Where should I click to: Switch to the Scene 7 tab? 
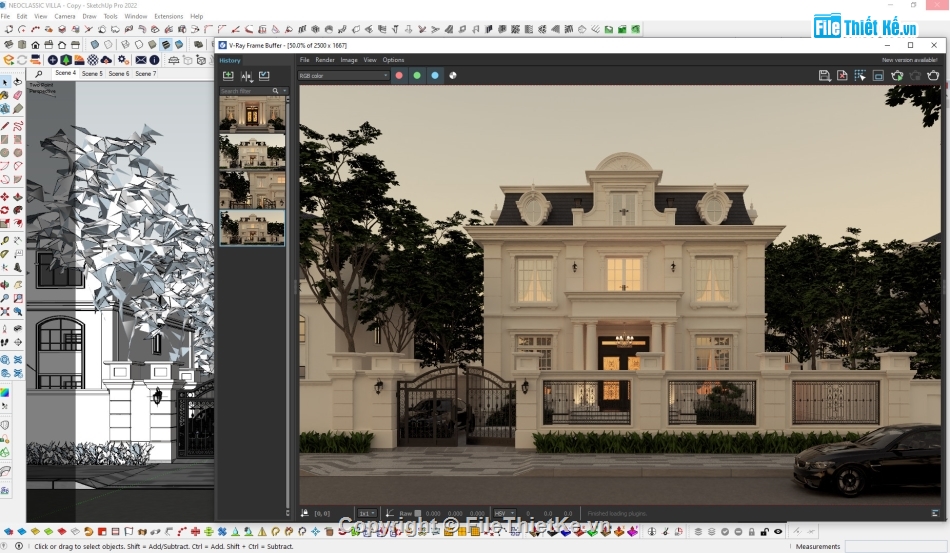point(145,73)
